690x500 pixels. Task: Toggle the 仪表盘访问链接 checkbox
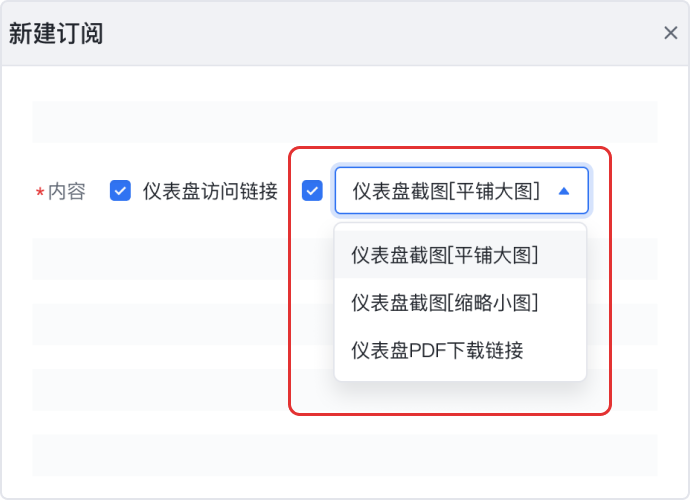tap(121, 190)
